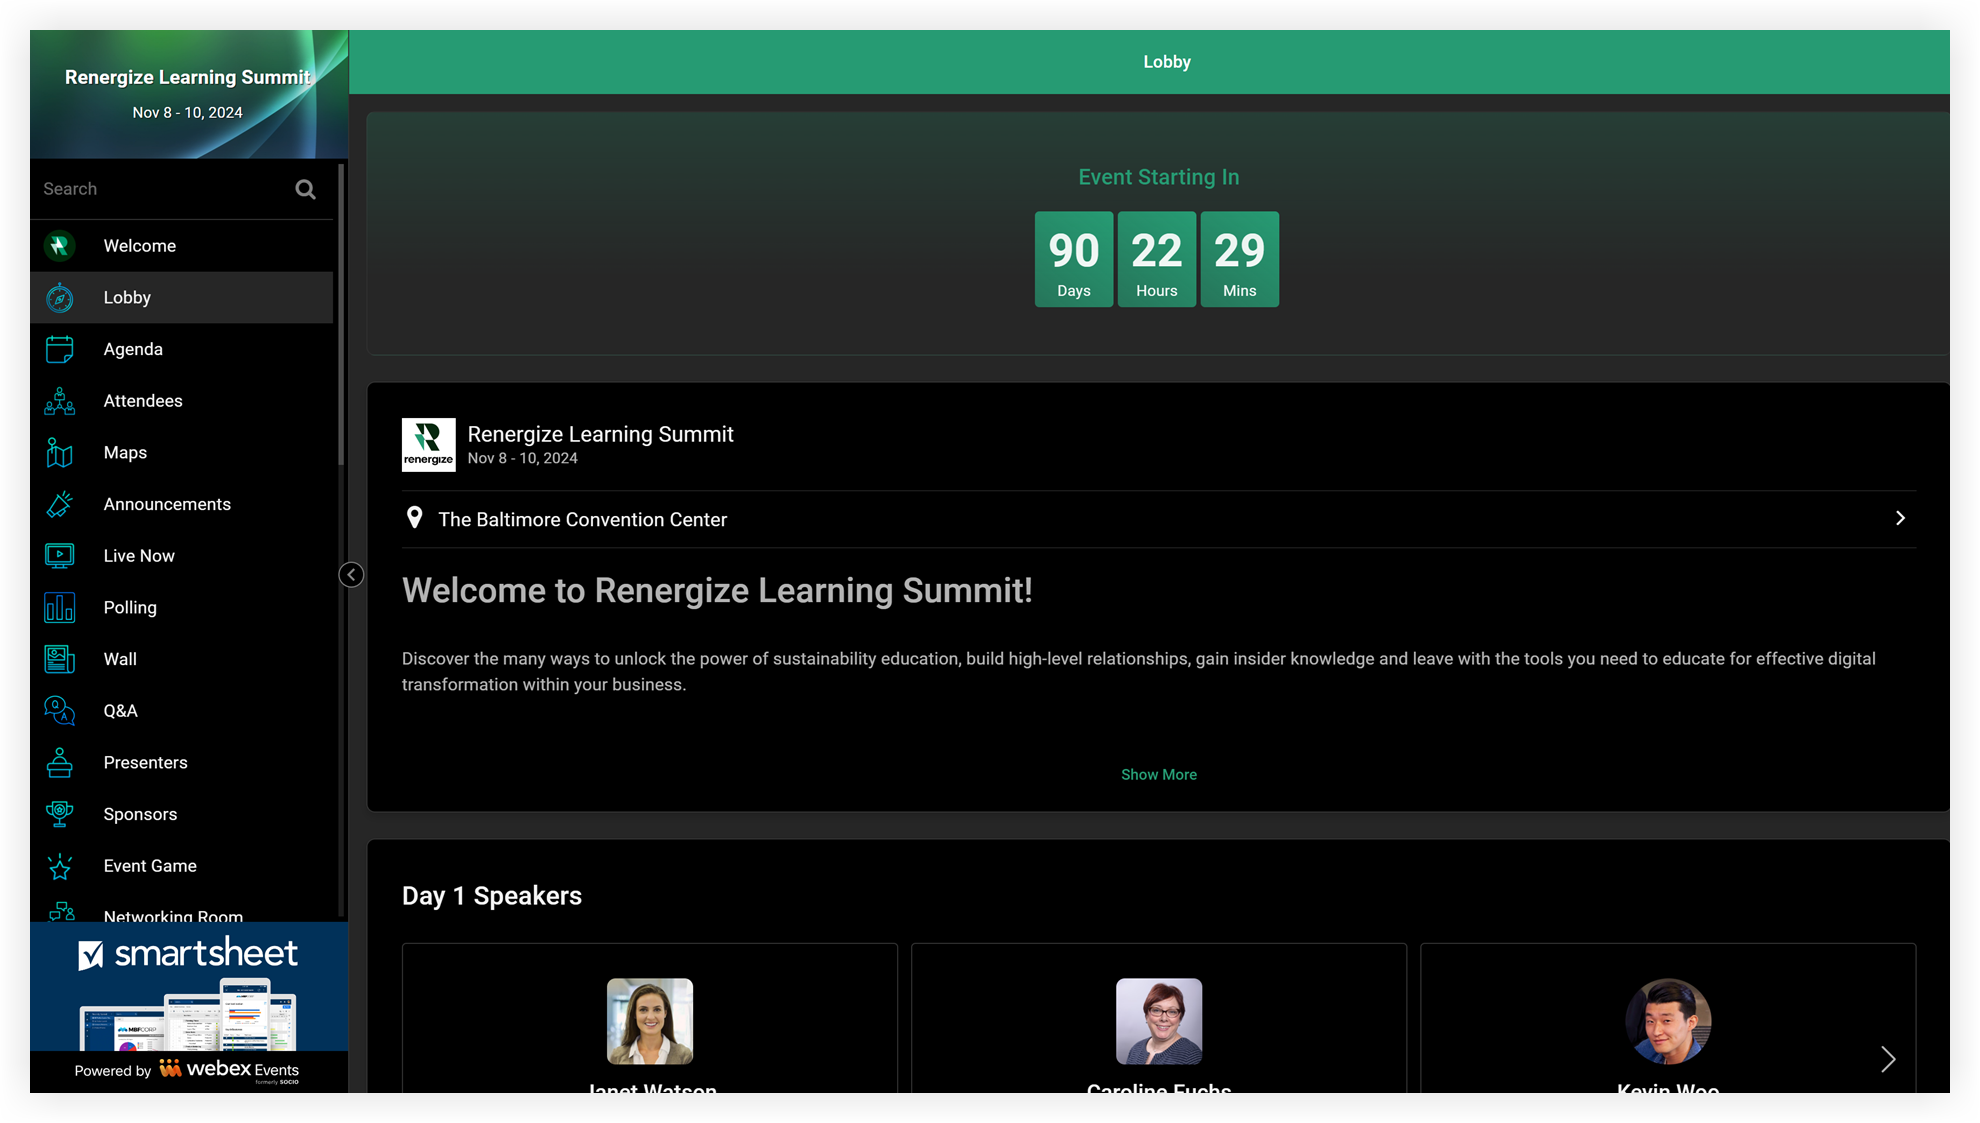Click the Polling bar chart icon

point(60,608)
